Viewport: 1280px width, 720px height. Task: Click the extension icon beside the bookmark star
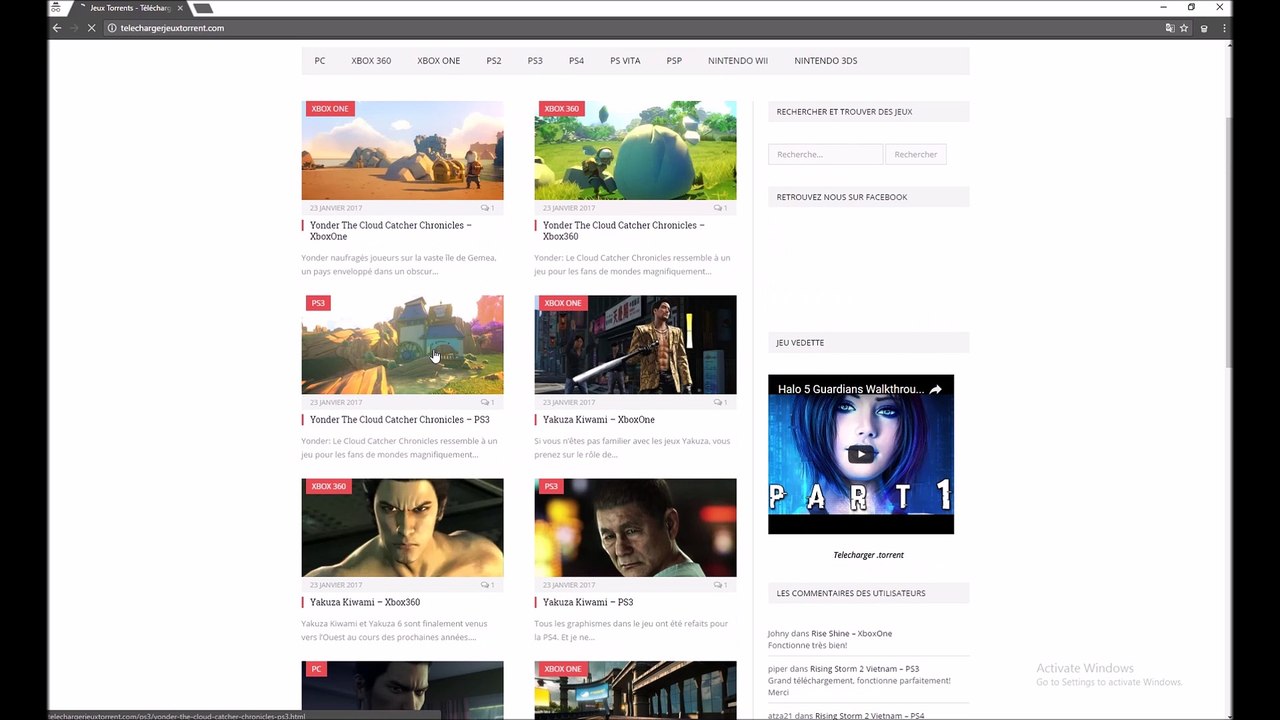[1204, 28]
